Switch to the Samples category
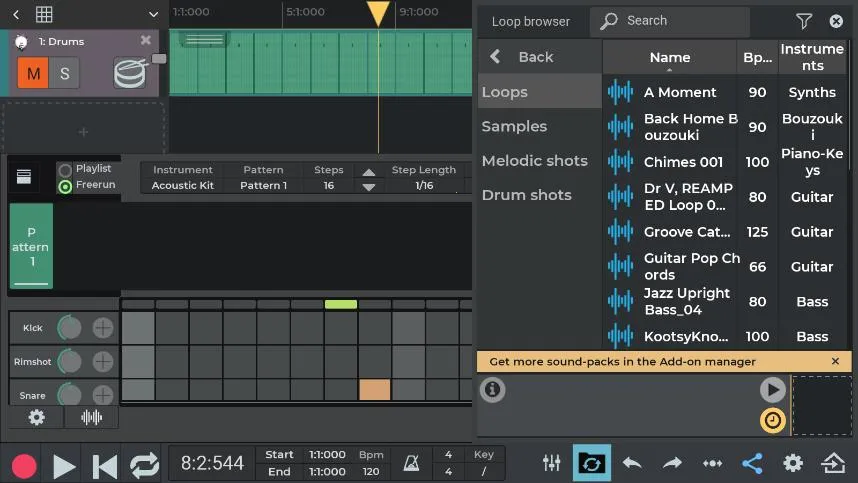 [x=514, y=126]
